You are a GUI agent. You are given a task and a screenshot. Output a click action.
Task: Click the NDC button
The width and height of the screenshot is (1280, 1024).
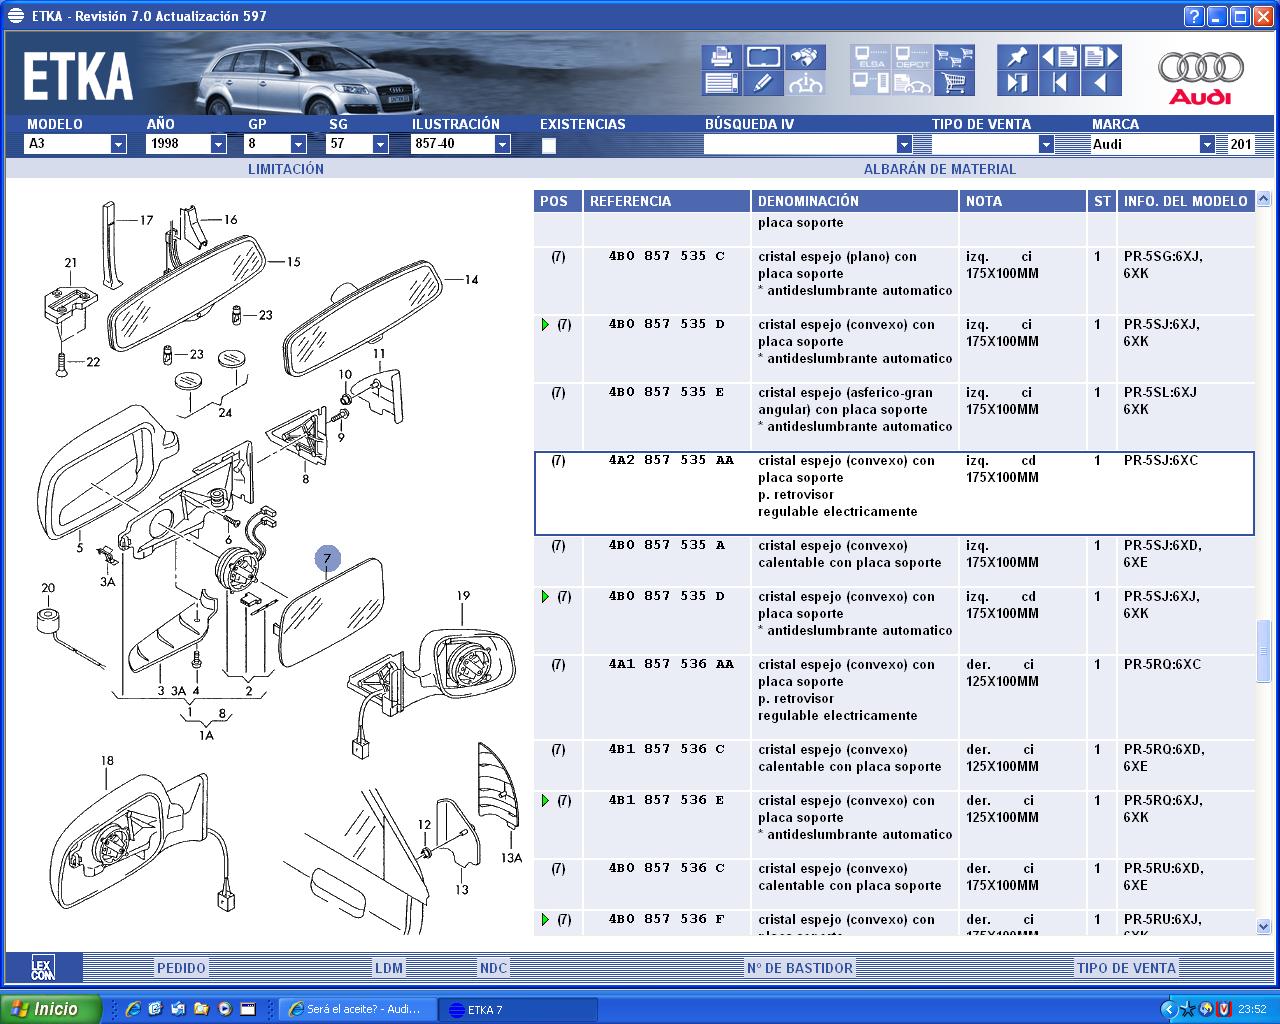coord(493,968)
